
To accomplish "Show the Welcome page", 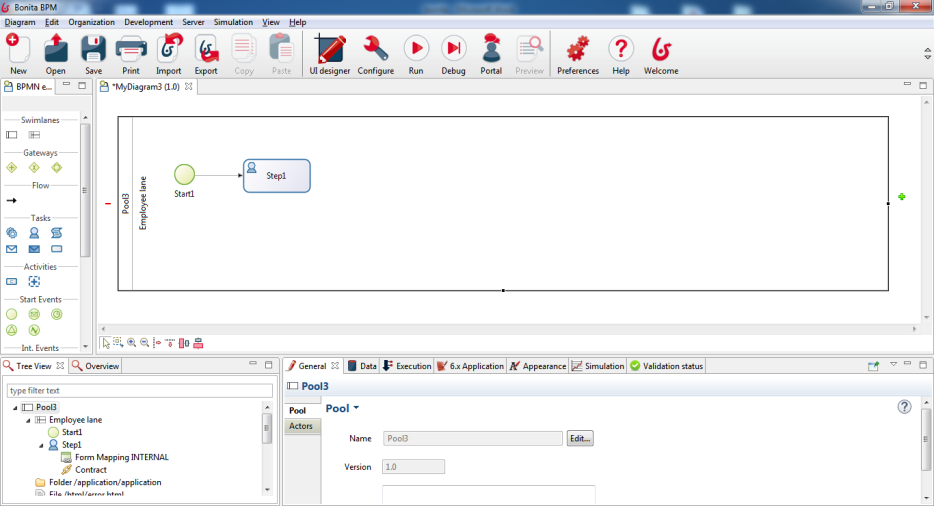I will [661, 54].
